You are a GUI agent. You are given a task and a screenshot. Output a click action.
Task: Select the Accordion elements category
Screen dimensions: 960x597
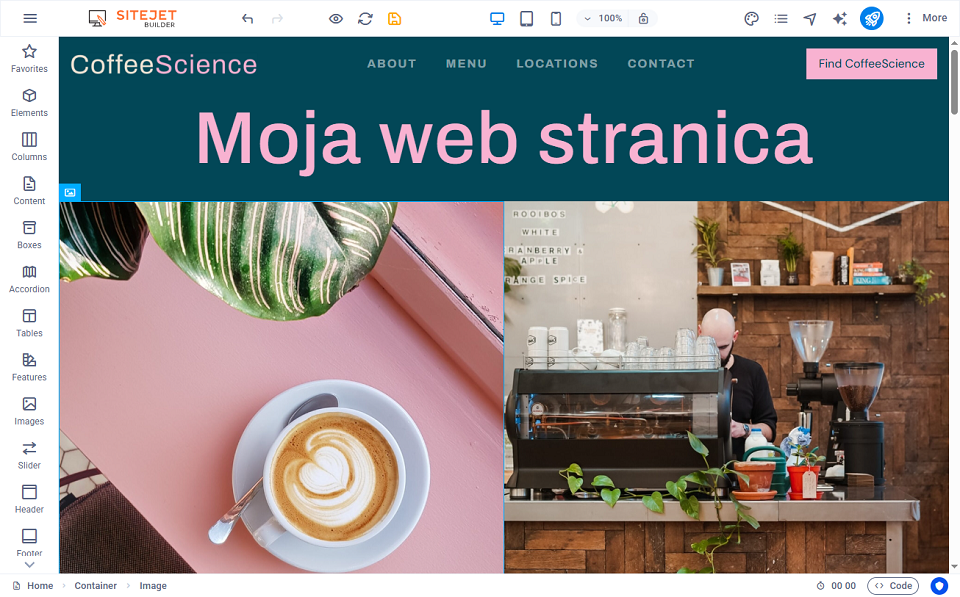[29, 278]
